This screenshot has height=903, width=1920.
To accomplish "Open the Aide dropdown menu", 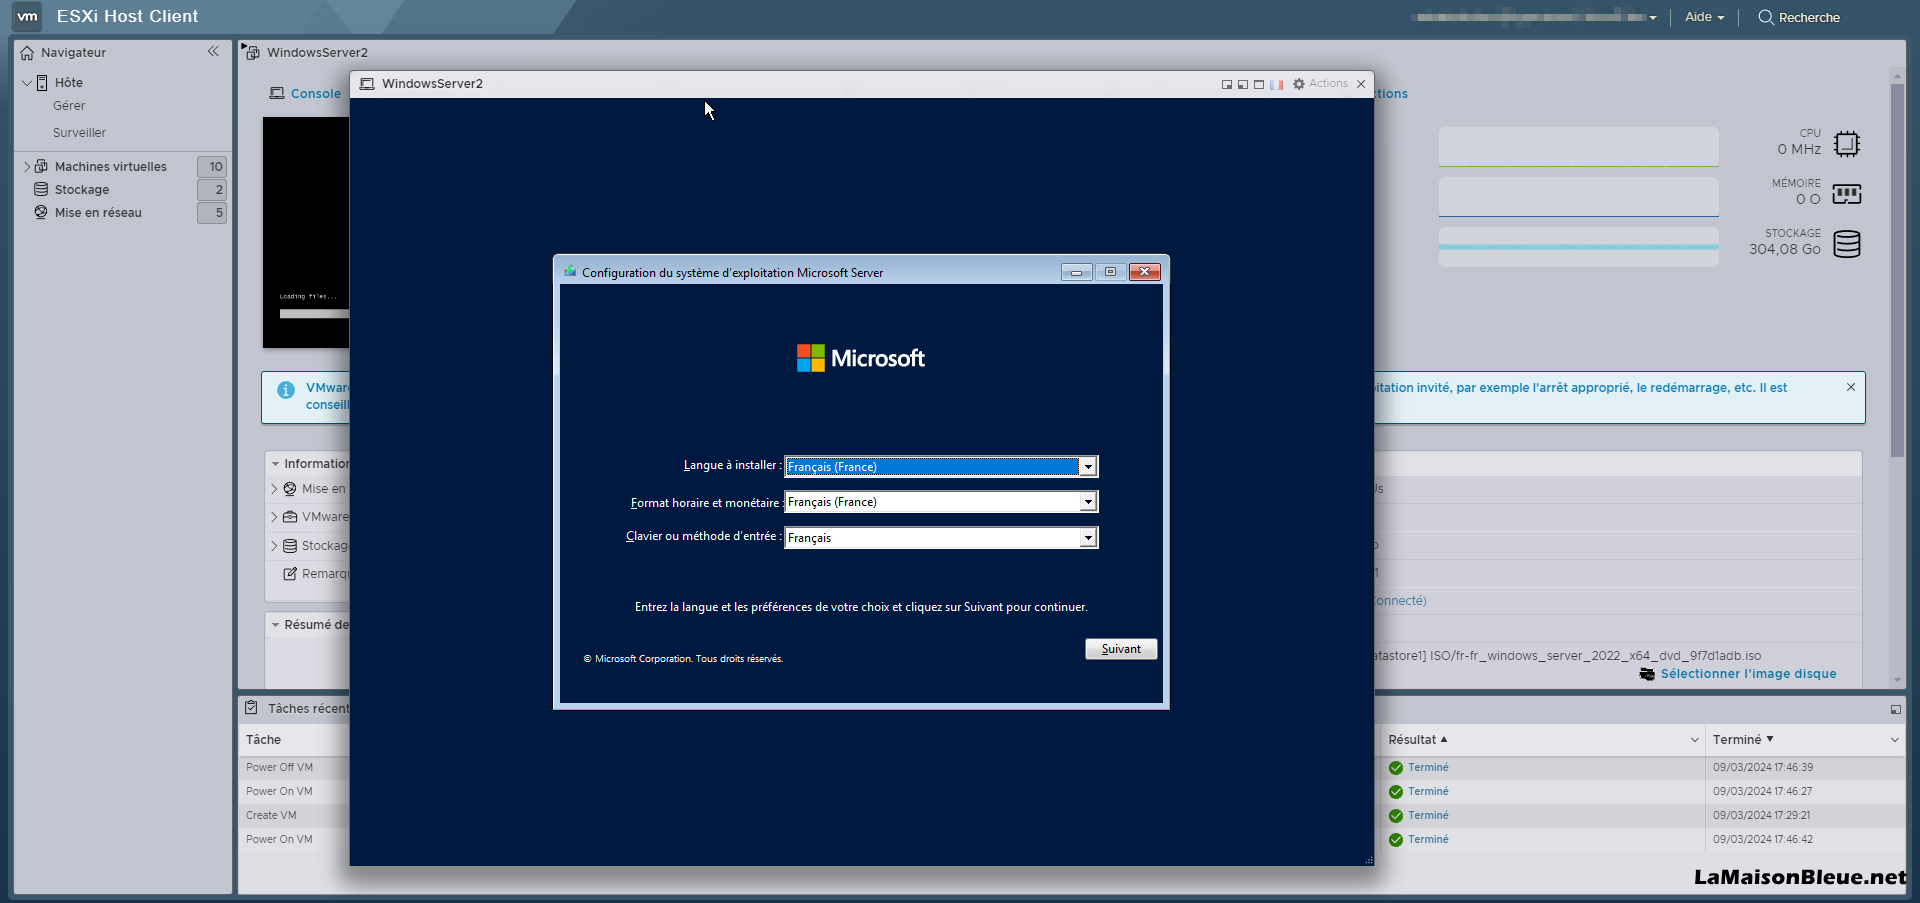I will pos(1704,17).
